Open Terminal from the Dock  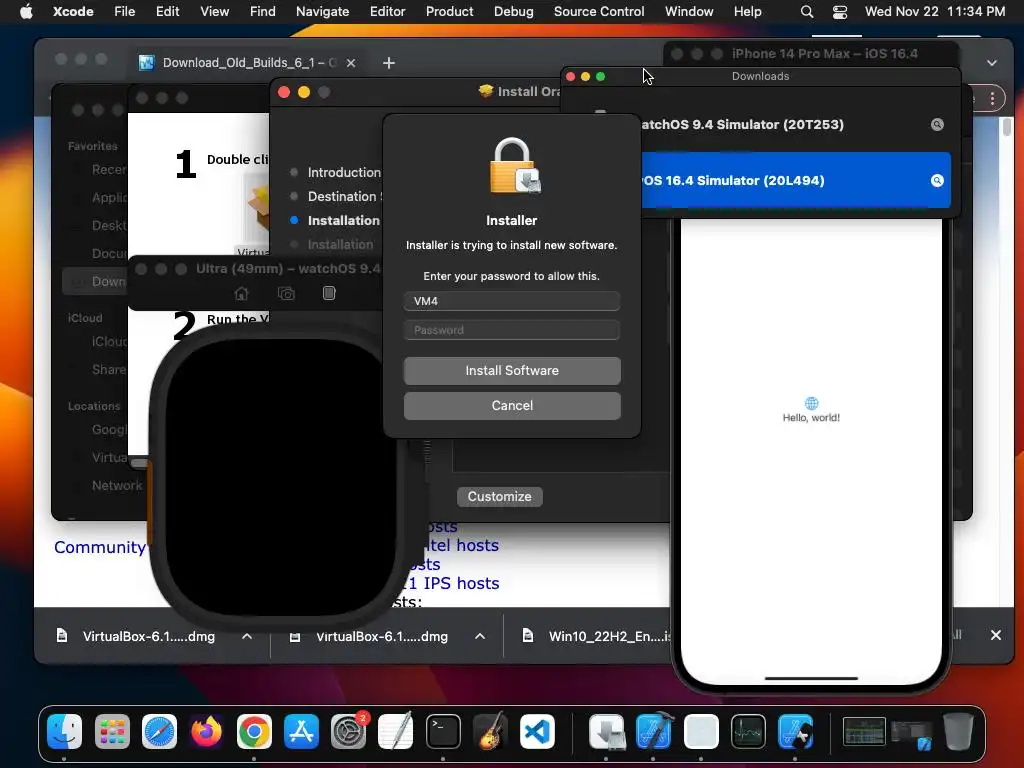(443, 731)
